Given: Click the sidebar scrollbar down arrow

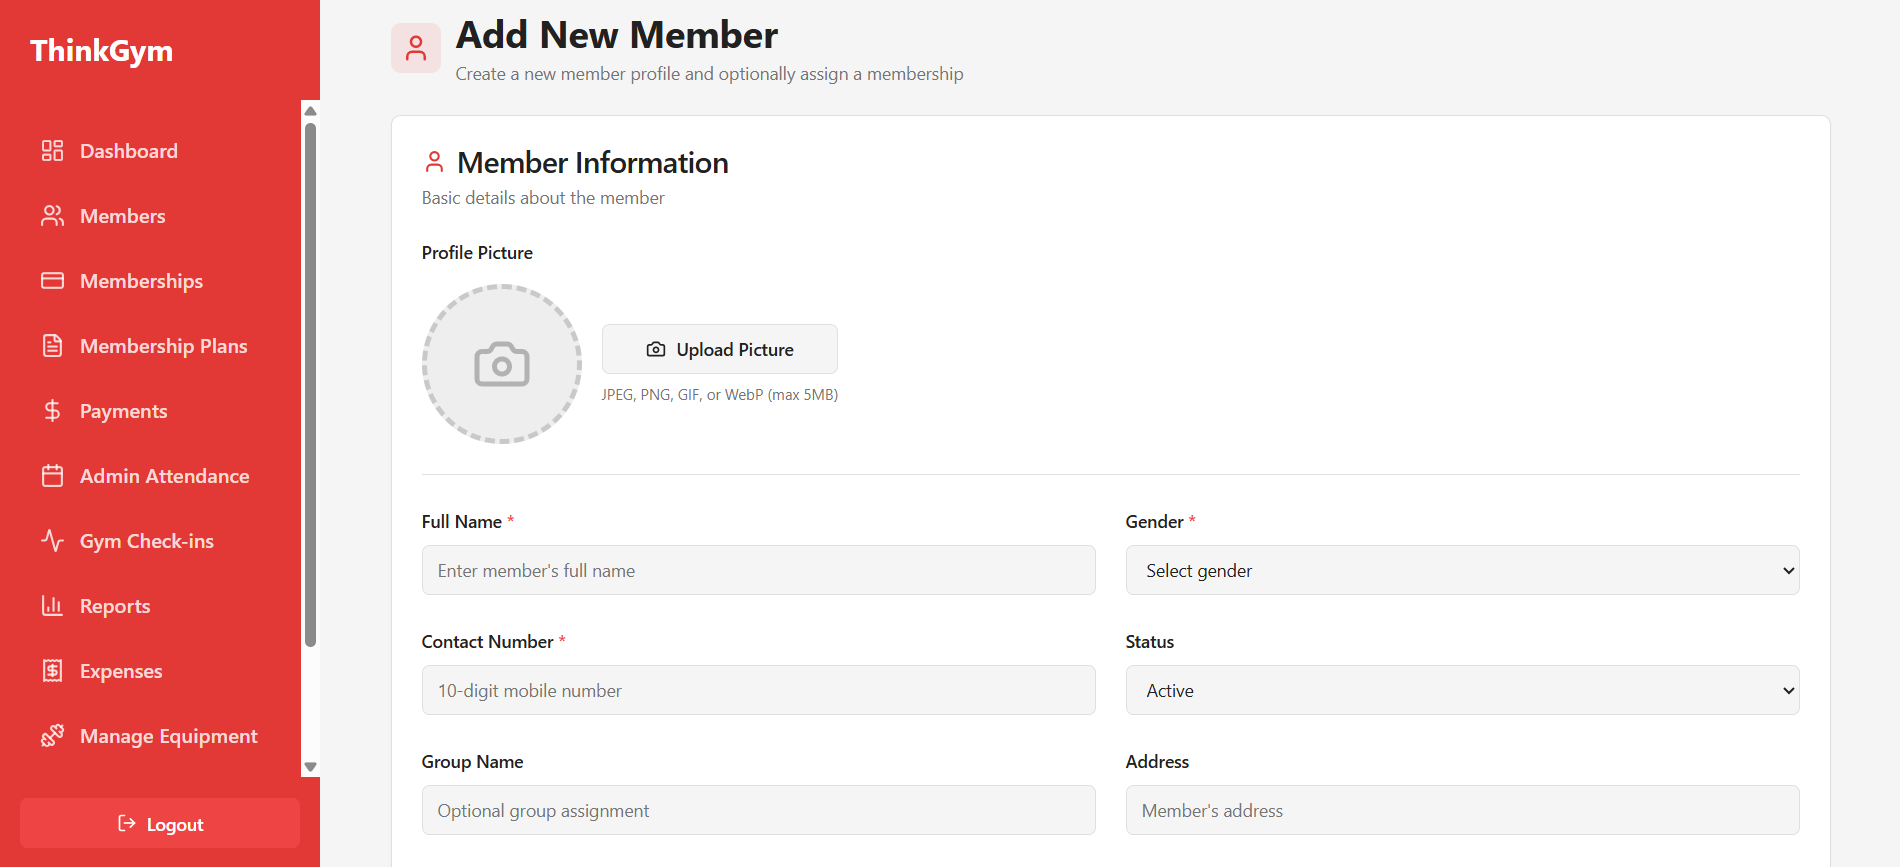Looking at the screenshot, I should pos(310,767).
